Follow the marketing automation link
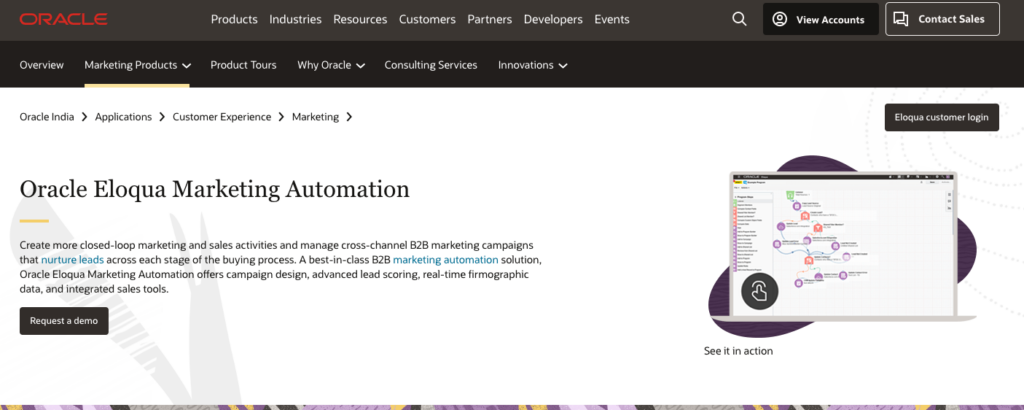This screenshot has width=1024, height=410. pos(445,259)
